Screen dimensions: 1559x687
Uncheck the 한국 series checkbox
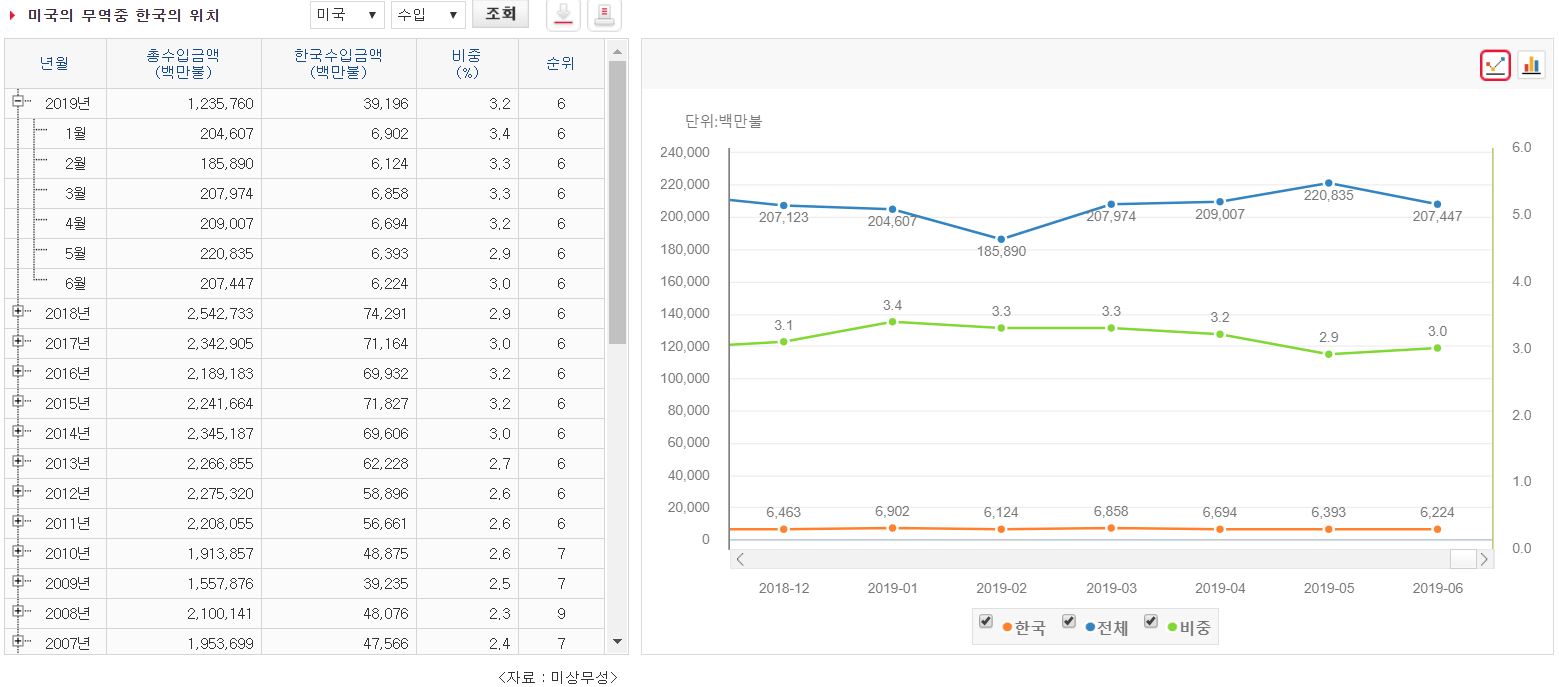tap(986, 622)
